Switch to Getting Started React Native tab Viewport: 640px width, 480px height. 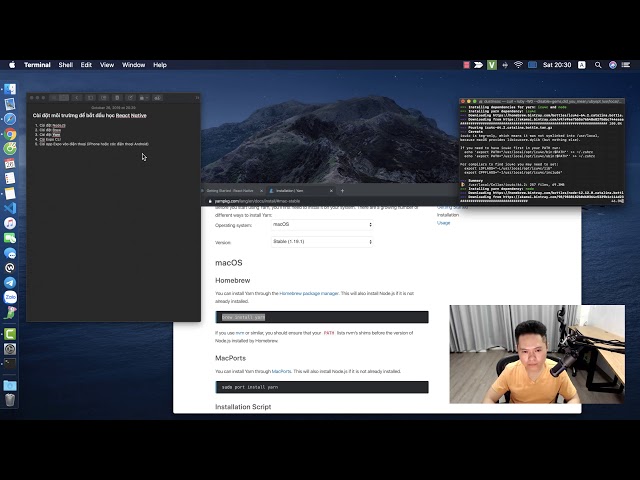230,191
